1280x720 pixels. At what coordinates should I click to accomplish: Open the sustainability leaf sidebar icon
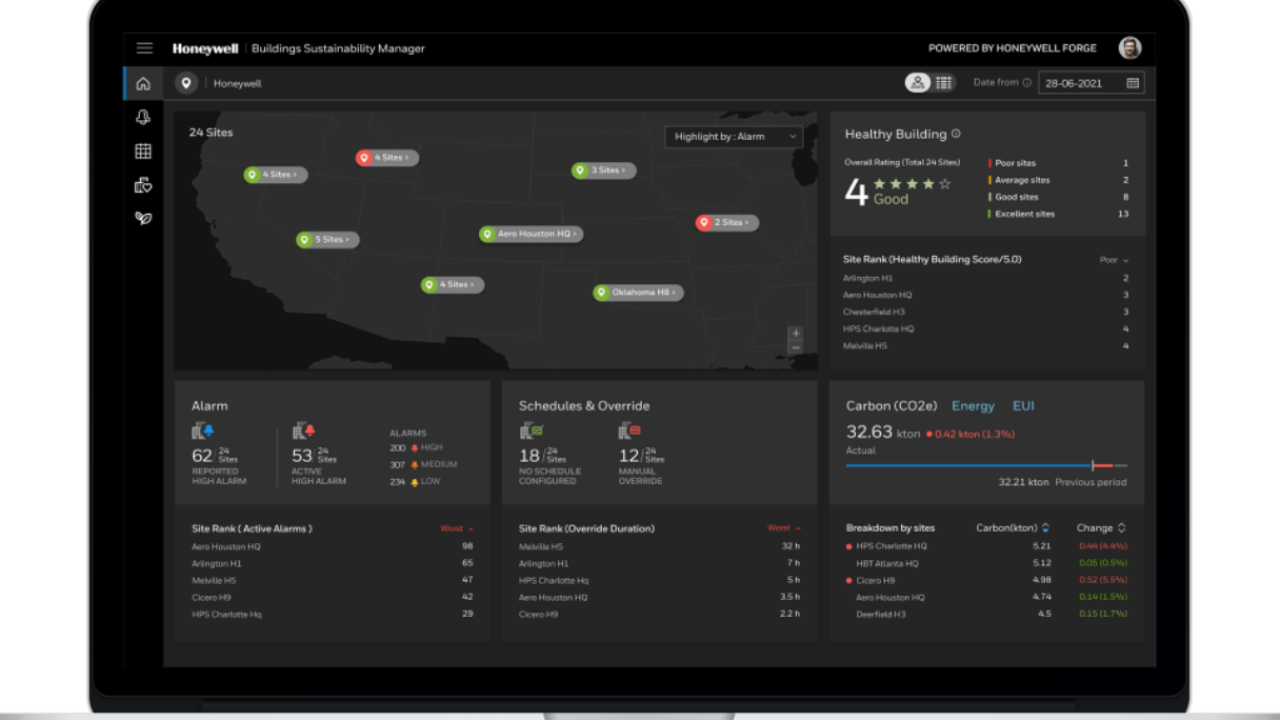click(x=143, y=218)
